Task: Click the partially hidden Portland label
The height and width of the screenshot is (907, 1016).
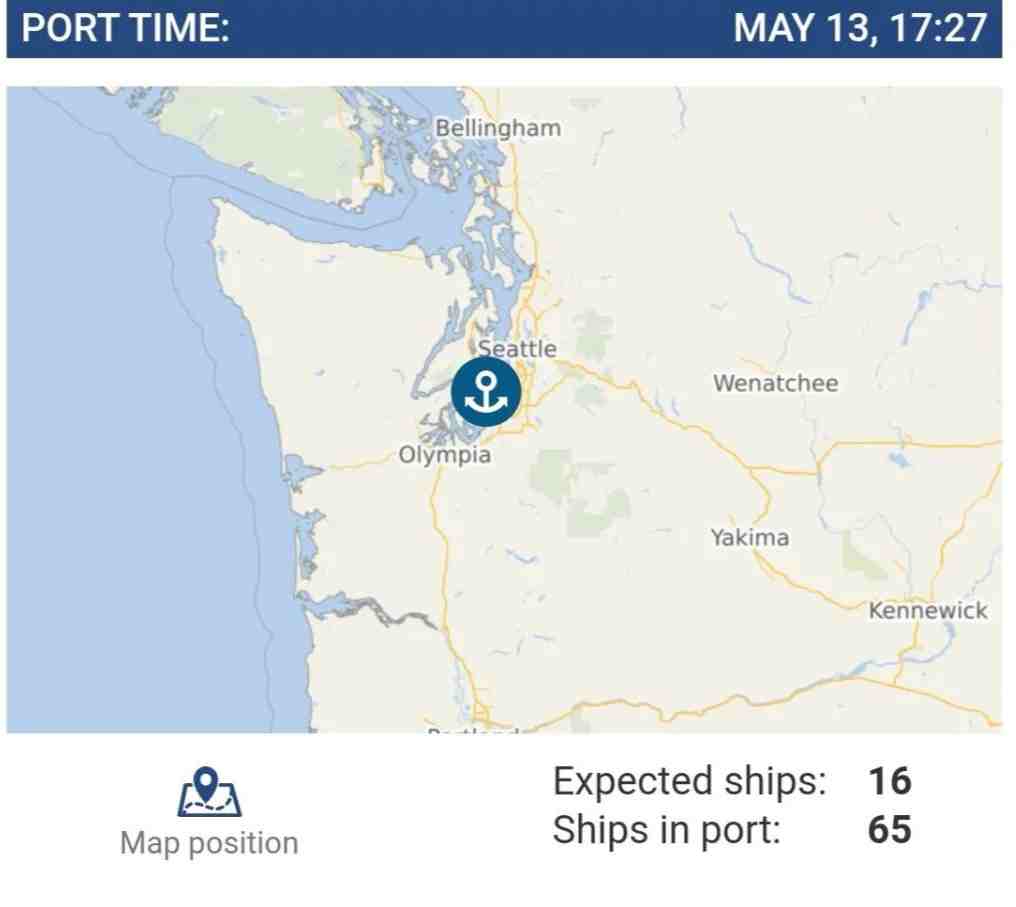Action: [473, 730]
